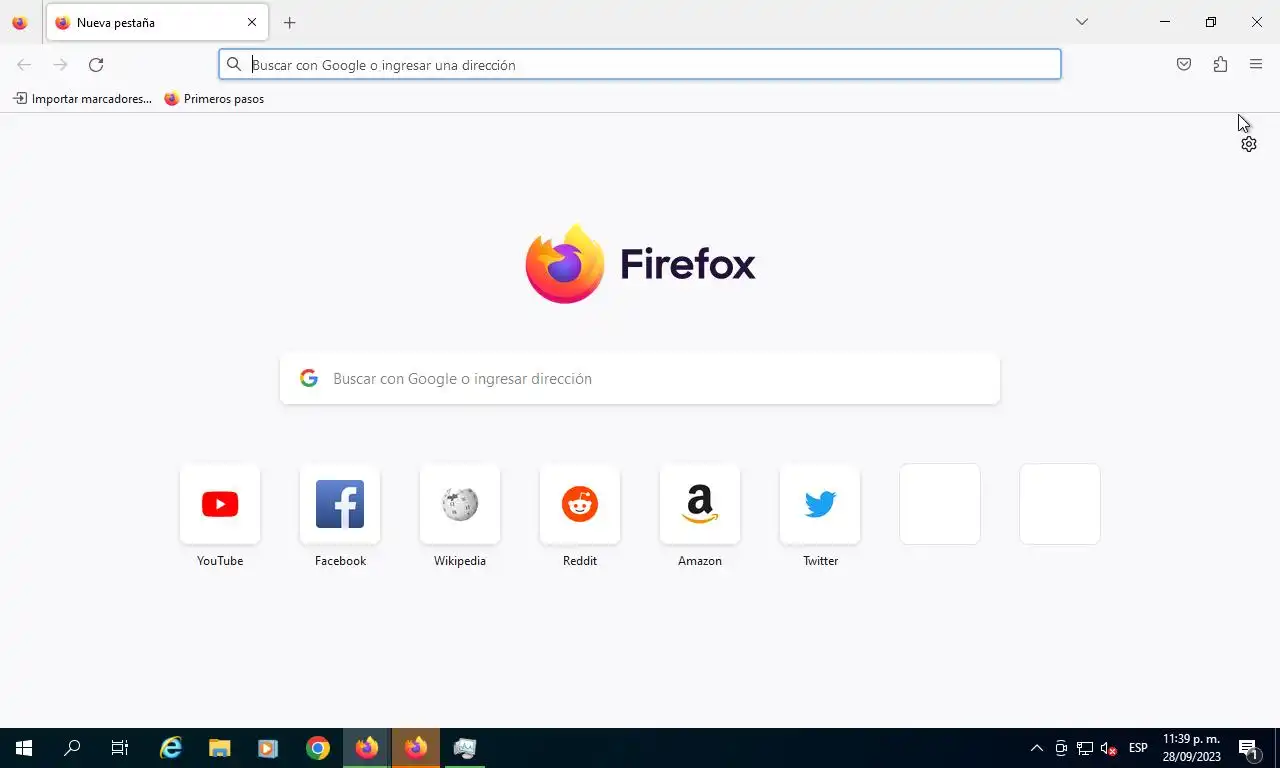Go back one page
The height and width of the screenshot is (768, 1280).
[x=24, y=65]
